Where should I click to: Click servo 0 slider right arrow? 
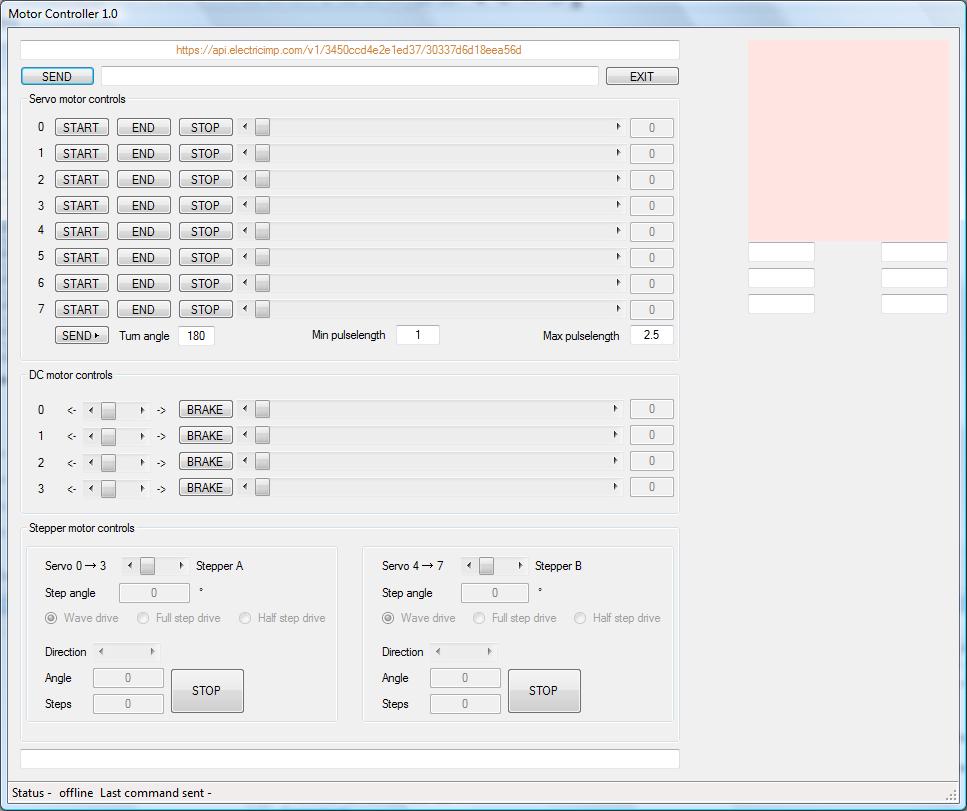pos(618,127)
